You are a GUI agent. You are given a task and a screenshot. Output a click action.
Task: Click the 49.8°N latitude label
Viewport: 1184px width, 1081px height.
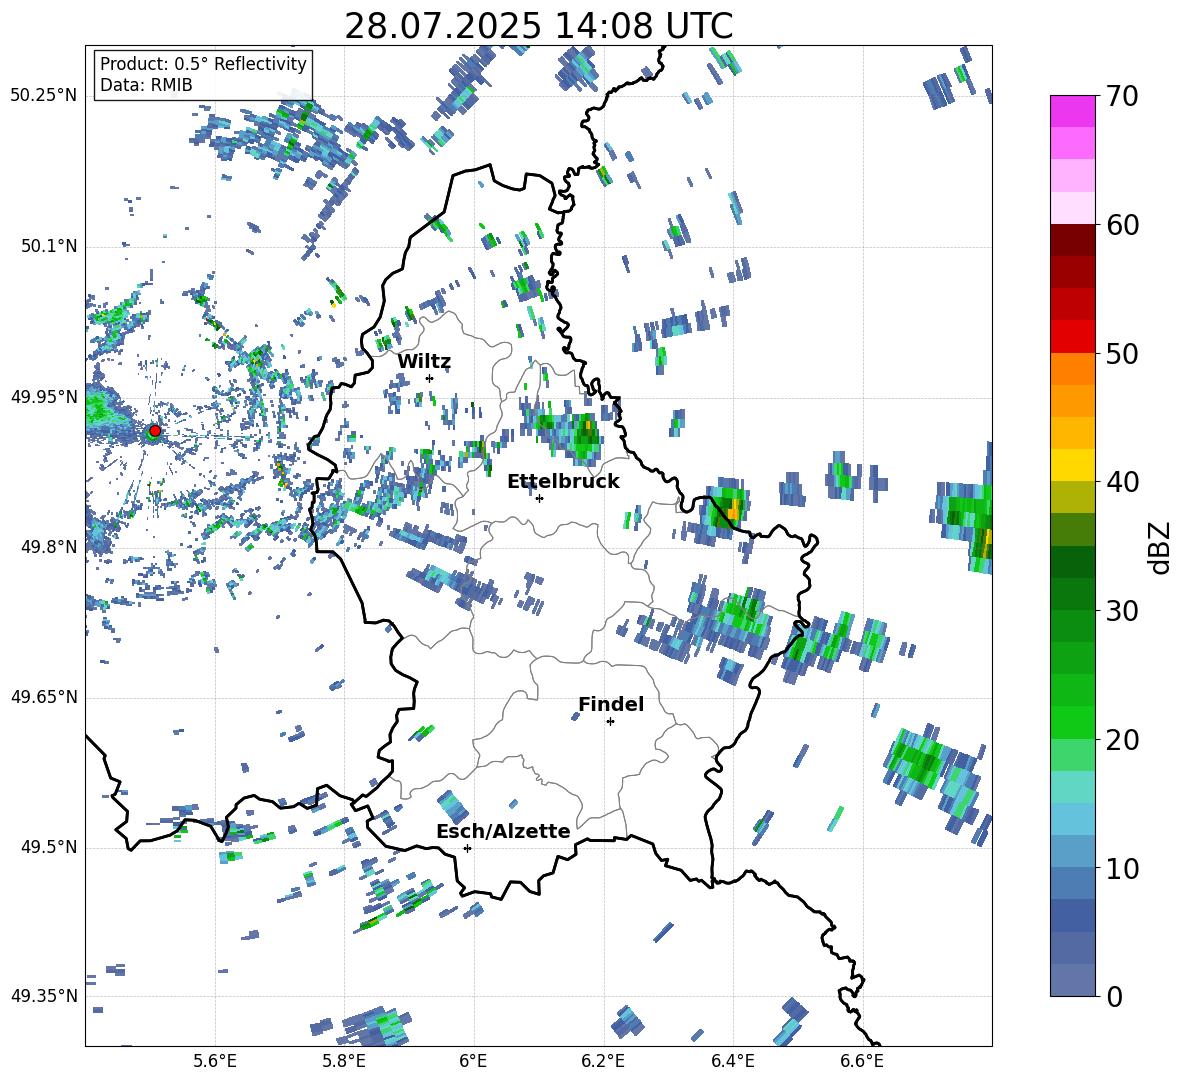coord(48,547)
